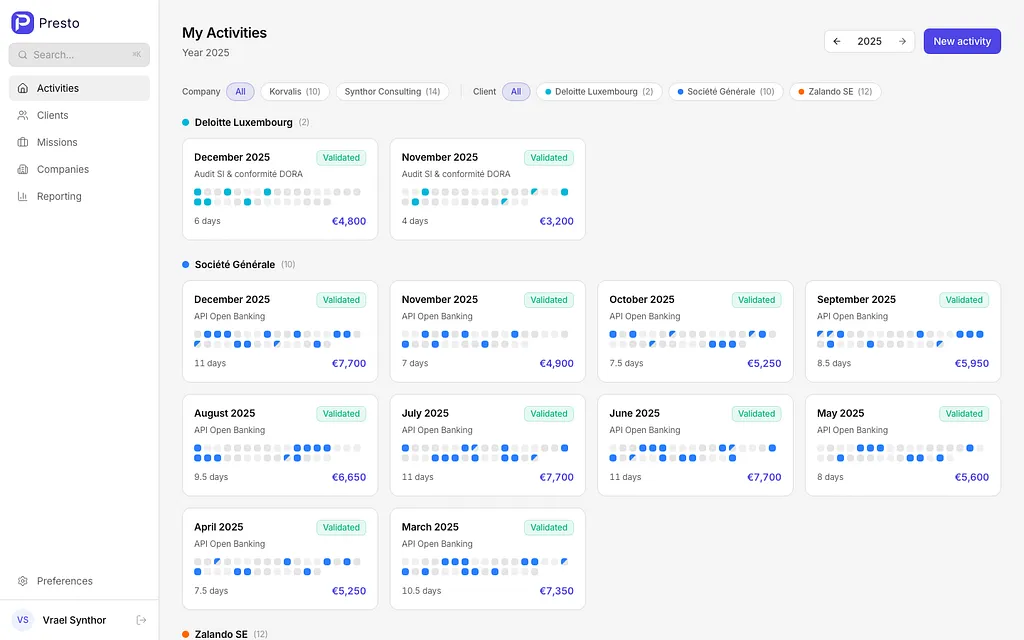1024x640 pixels.
Task: Click the 10.5 days label
Action: [x=421, y=591]
